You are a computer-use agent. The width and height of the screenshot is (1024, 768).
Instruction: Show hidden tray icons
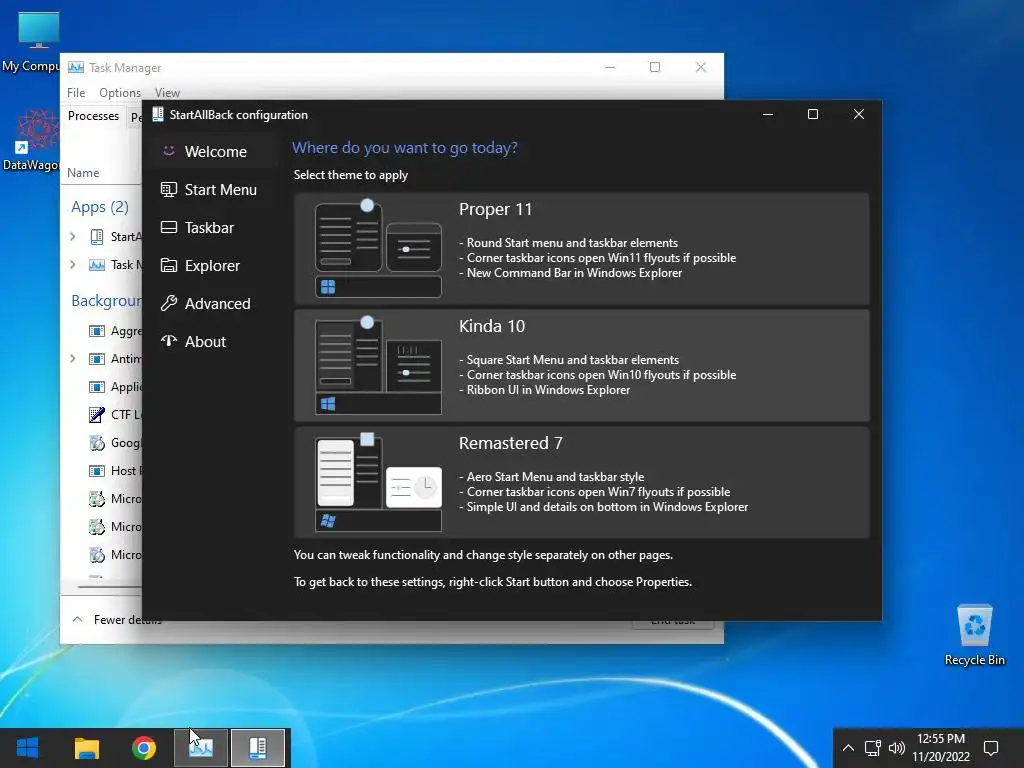pyautogui.click(x=848, y=748)
